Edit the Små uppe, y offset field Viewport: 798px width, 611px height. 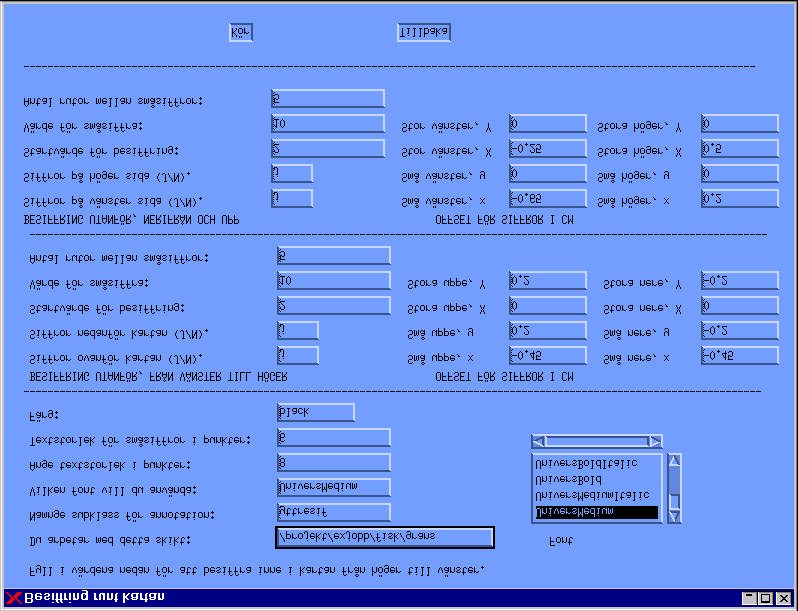(548, 331)
